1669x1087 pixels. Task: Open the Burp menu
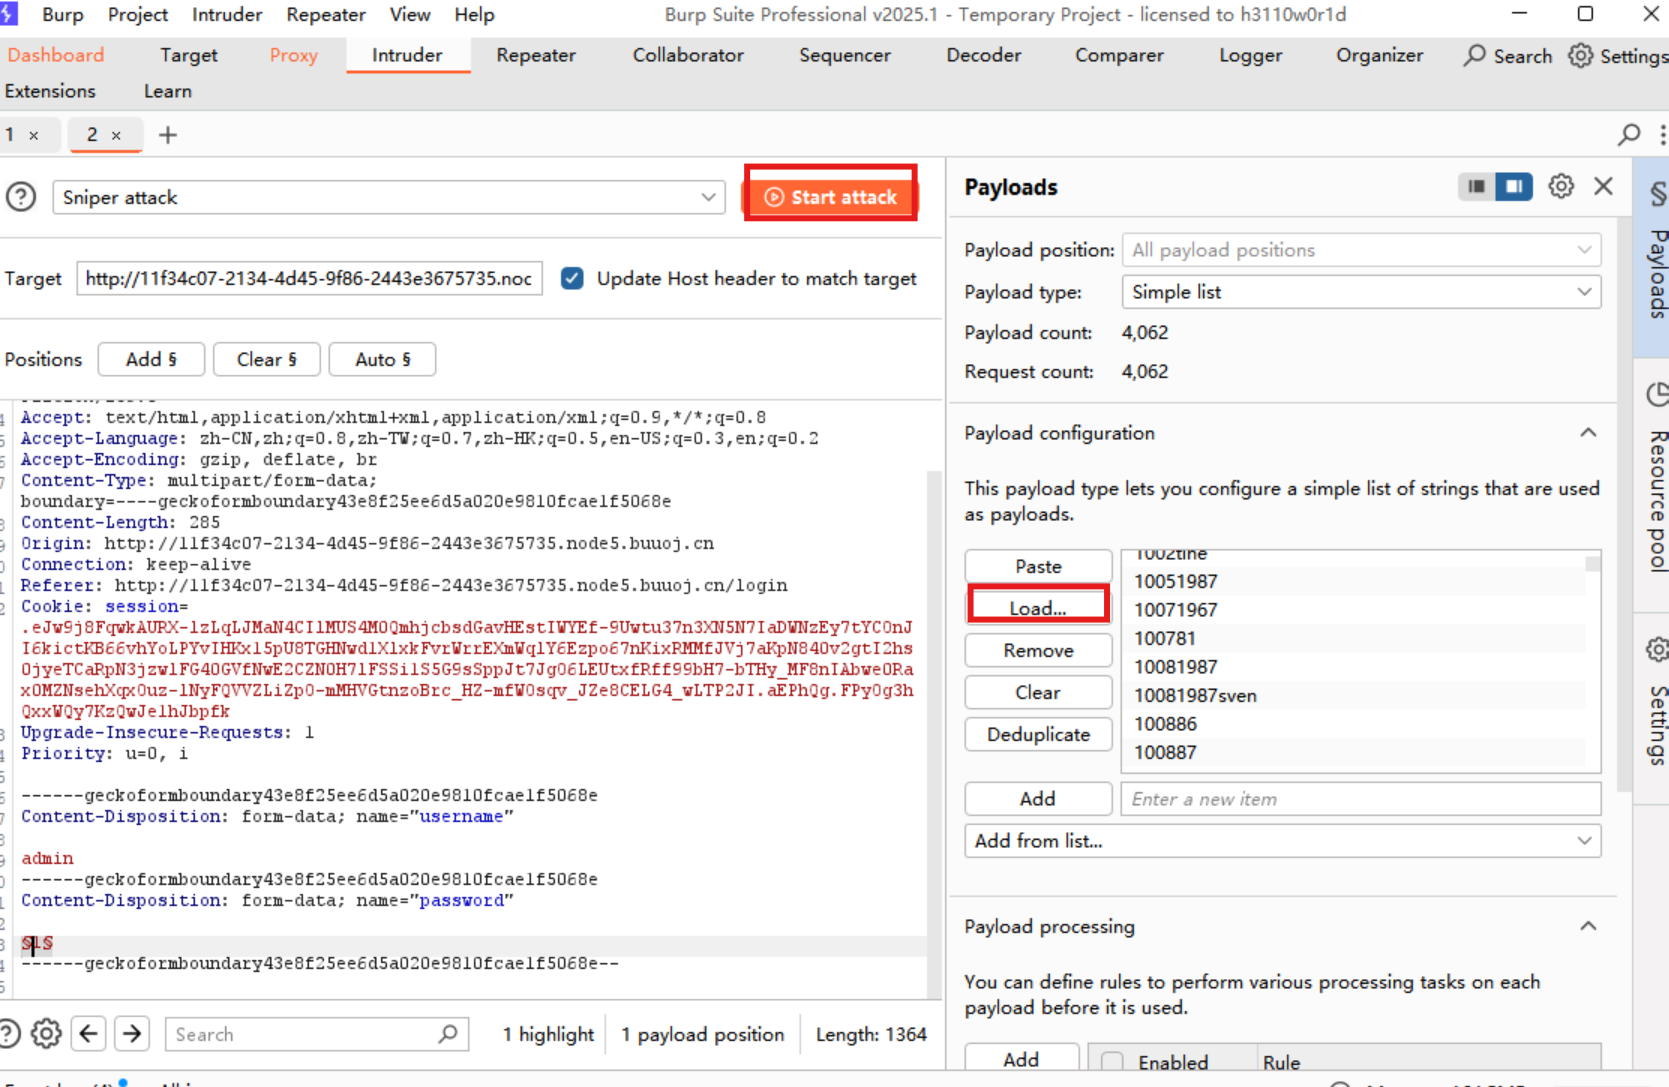coord(63,15)
